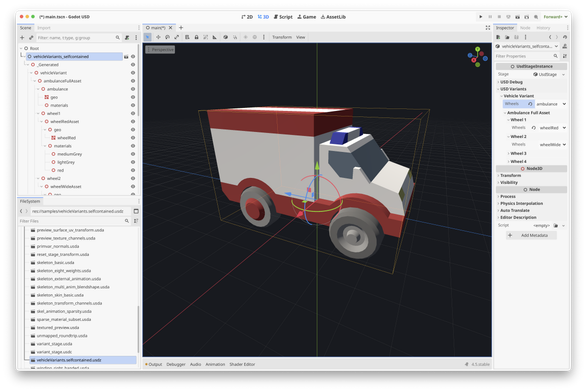Click the instantiate child scene link icon
Screen dimensions: 587x392
31,37
